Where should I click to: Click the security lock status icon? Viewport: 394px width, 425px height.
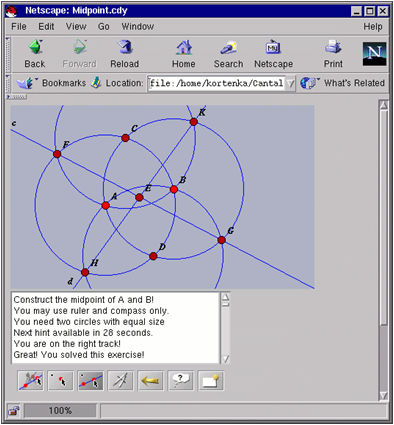coord(13,411)
